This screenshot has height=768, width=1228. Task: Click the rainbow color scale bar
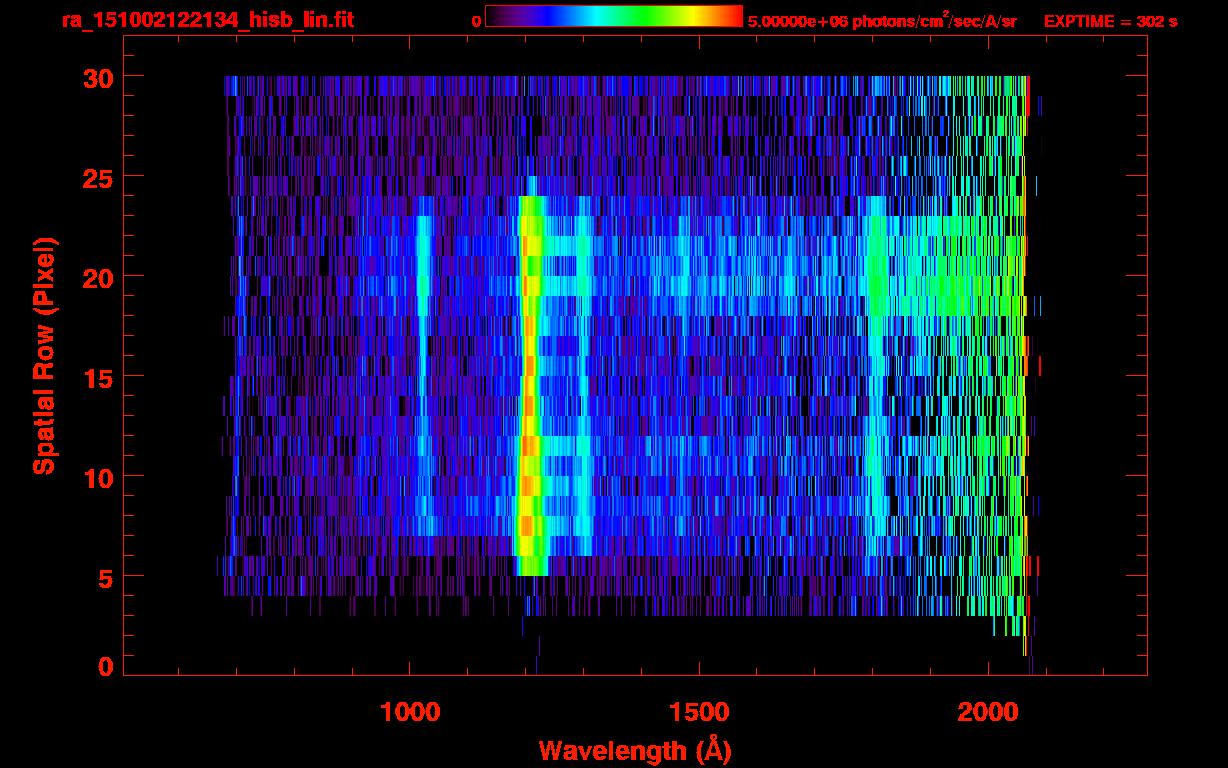[614, 16]
